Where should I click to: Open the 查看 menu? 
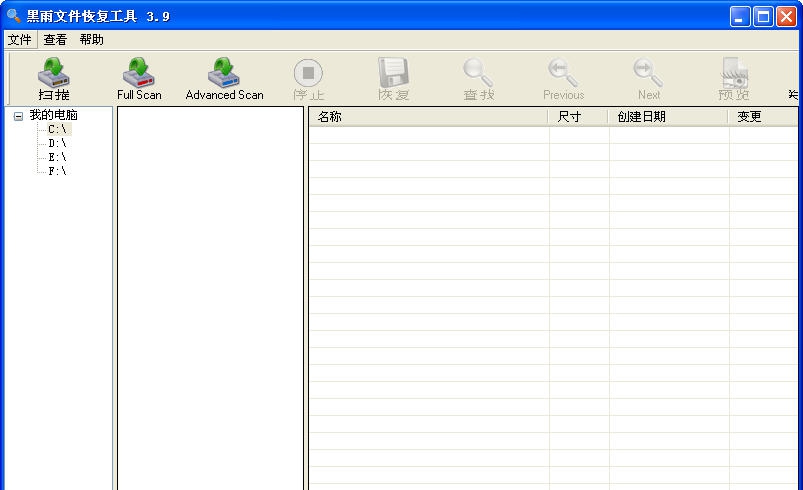(55, 39)
